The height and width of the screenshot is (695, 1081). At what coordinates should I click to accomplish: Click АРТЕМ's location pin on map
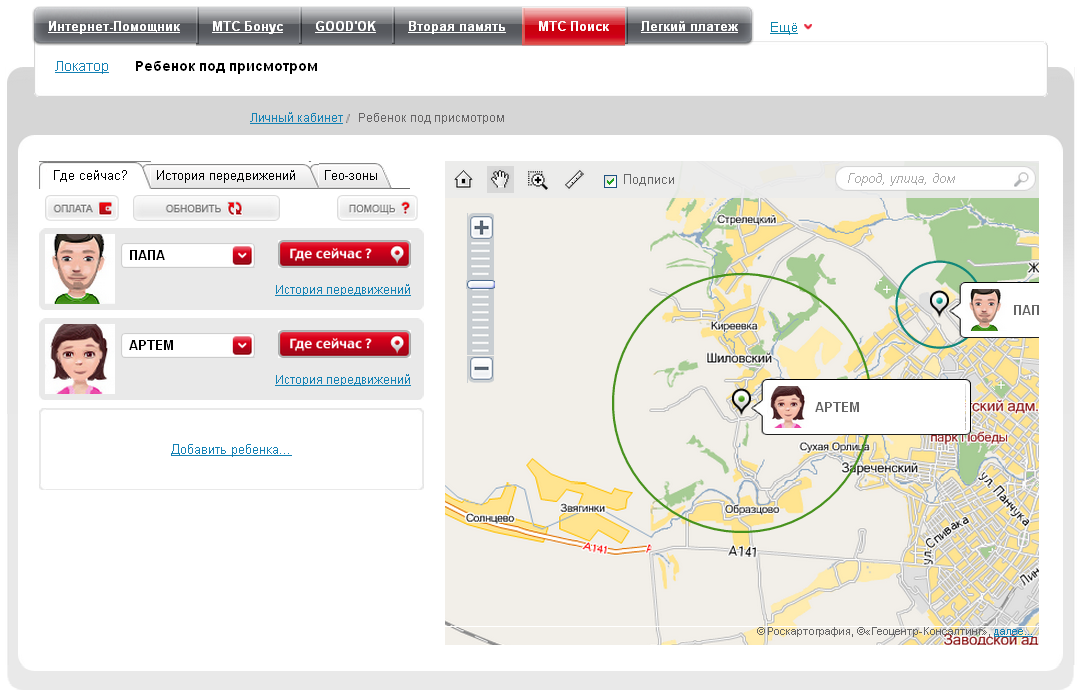pos(741,400)
